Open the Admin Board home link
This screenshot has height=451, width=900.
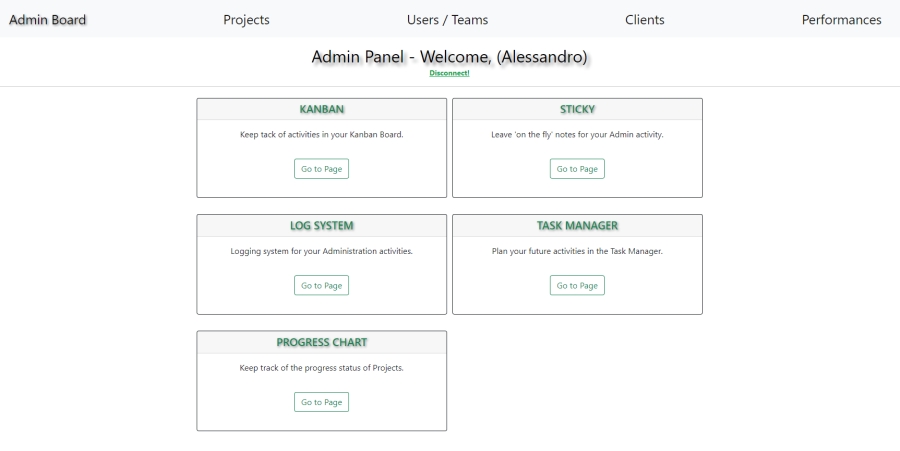click(48, 20)
